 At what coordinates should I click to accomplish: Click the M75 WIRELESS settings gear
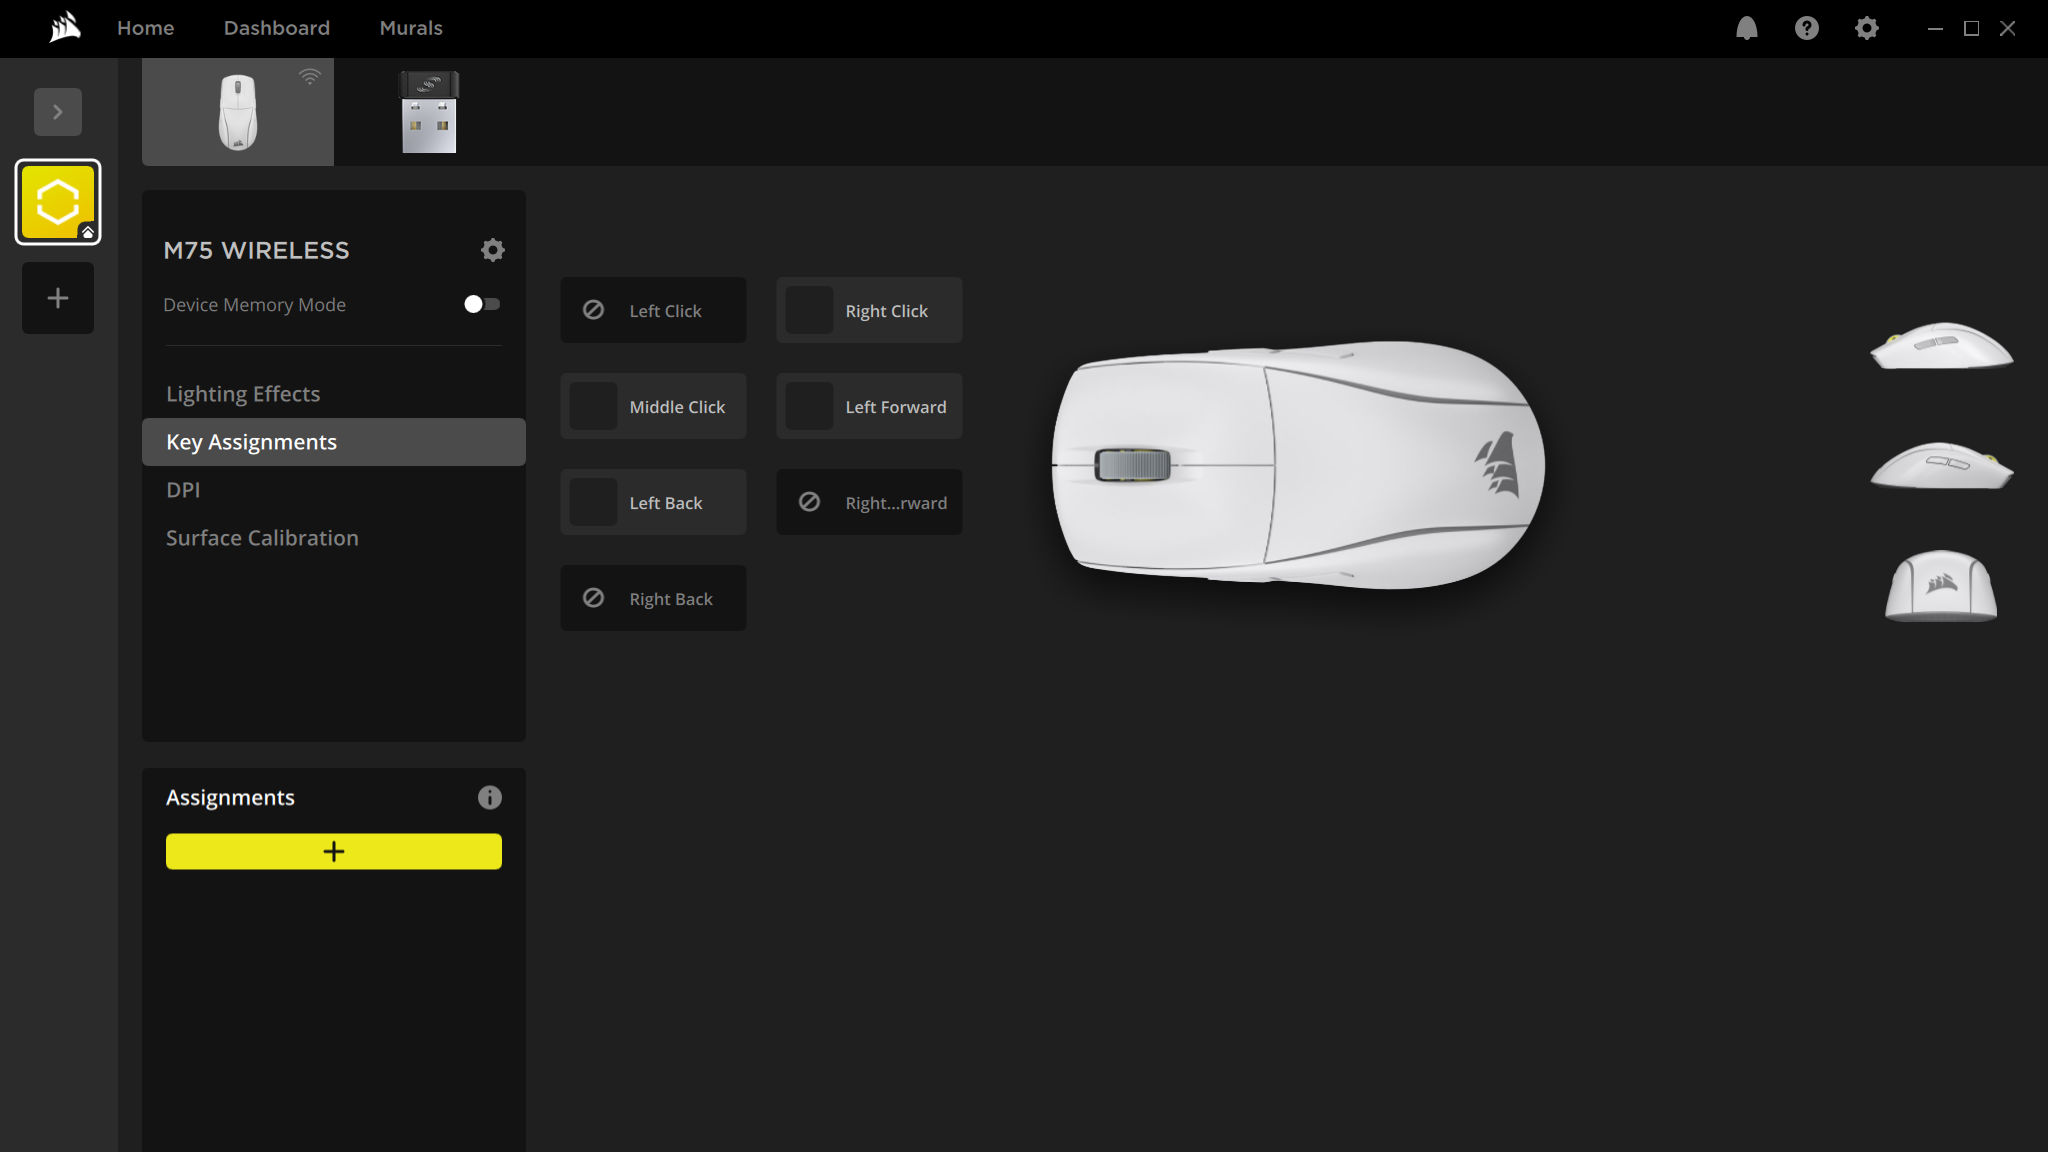tap(492, 250)
